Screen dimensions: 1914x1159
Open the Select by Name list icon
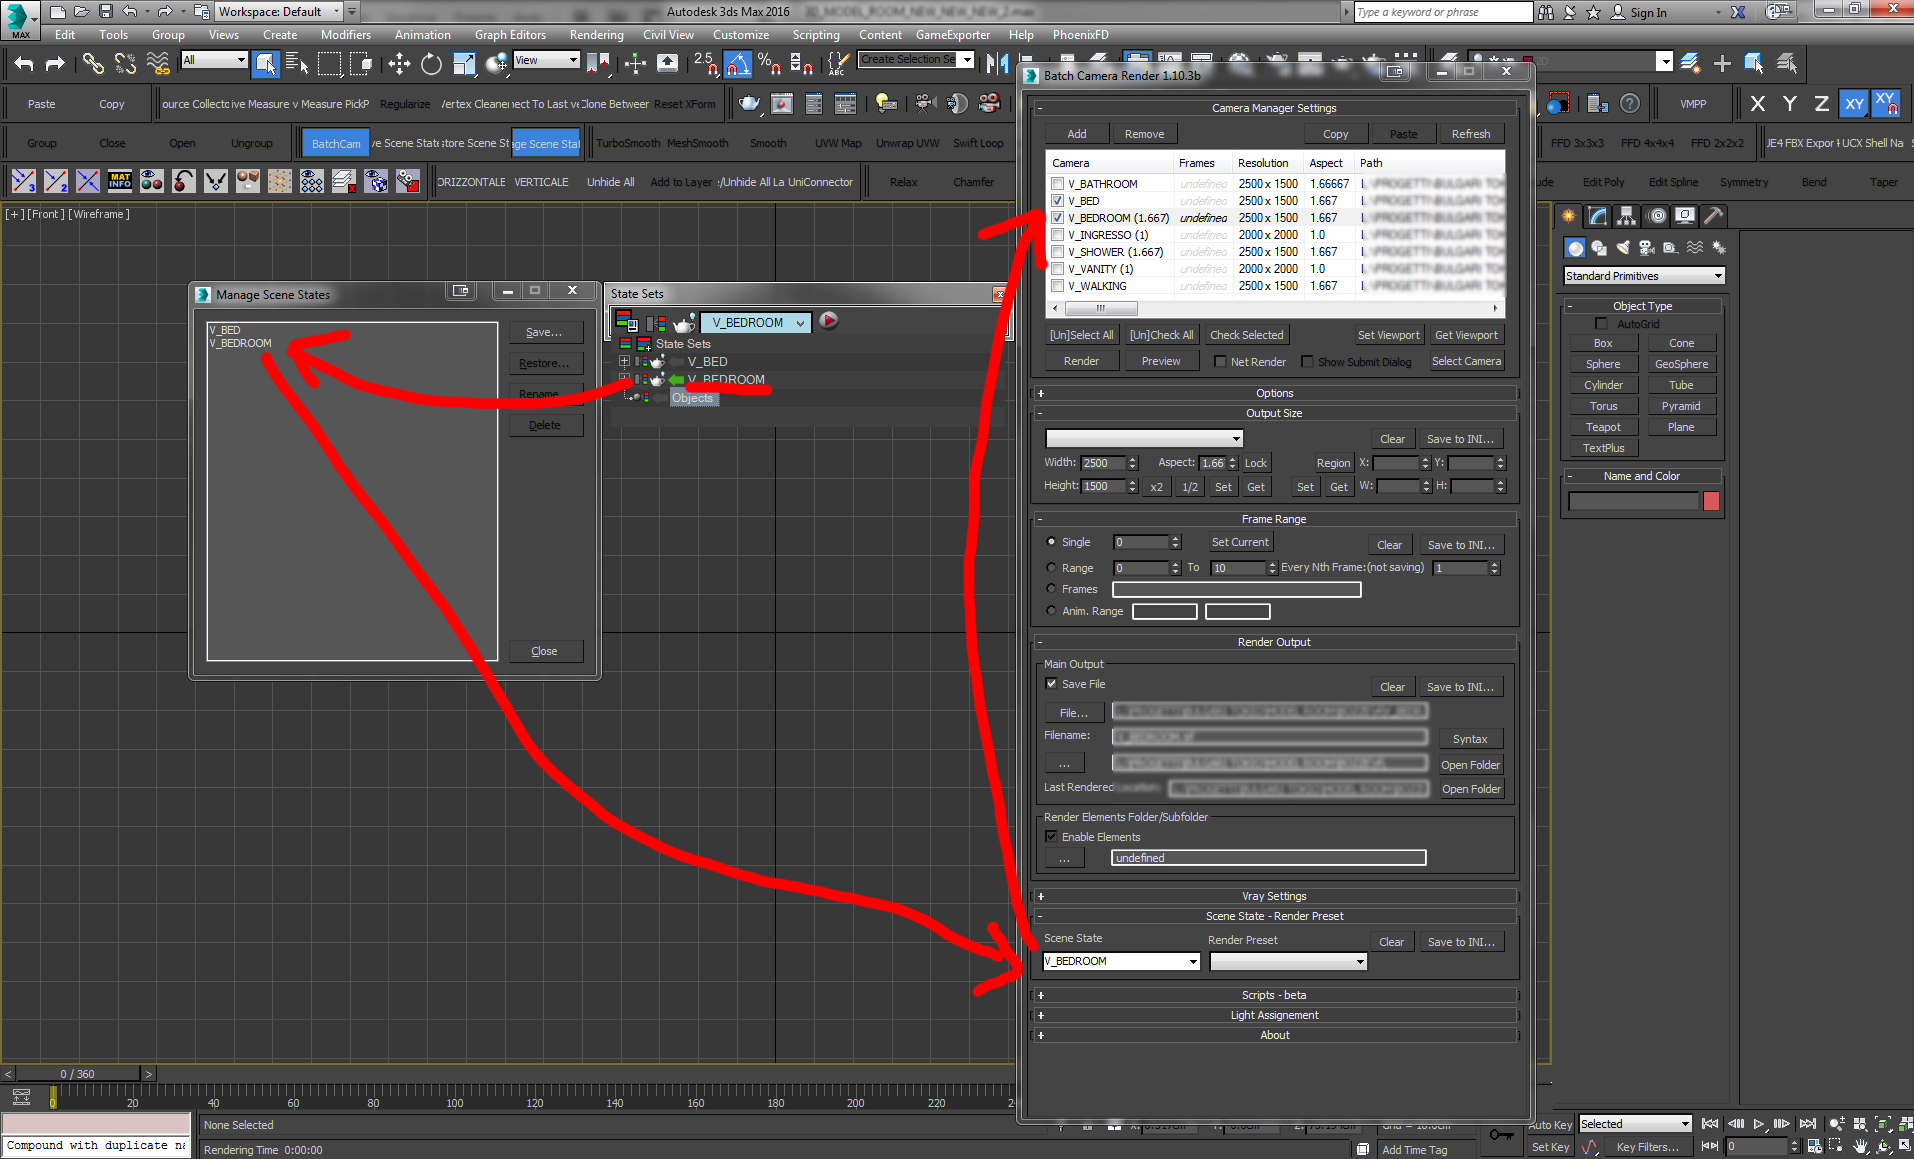pos(297,64)
